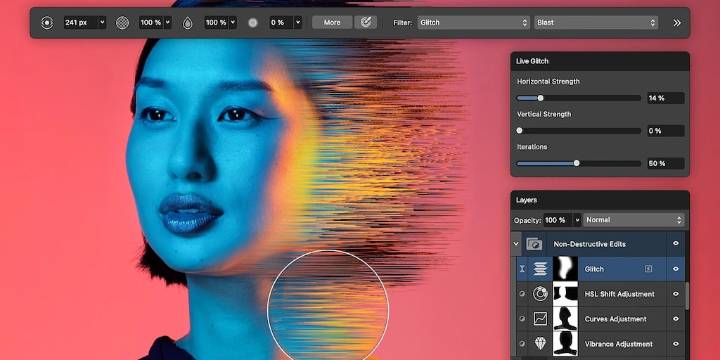Select the Vibrance Adjustment mask thumbnail
The image size is (720, 360).
[564, 343]
